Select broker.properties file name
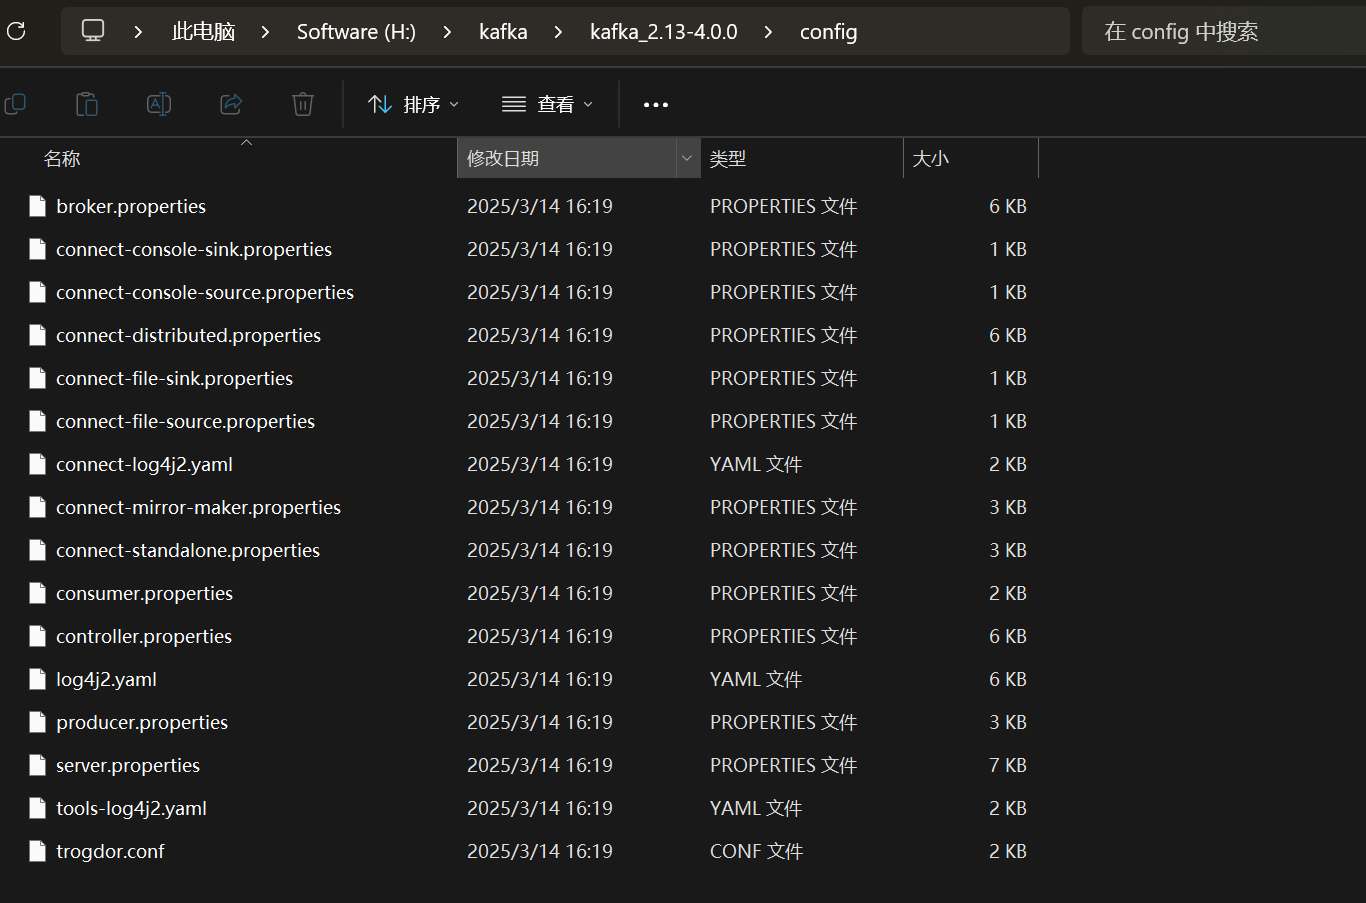The width and height of the screenshot is (1366, 903). (x=131, y=206)
